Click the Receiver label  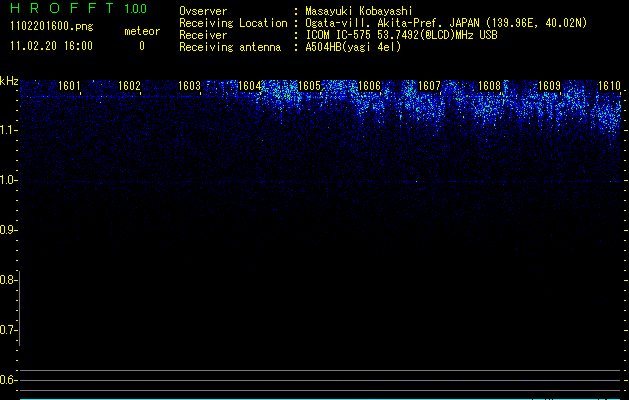(203, 35)
